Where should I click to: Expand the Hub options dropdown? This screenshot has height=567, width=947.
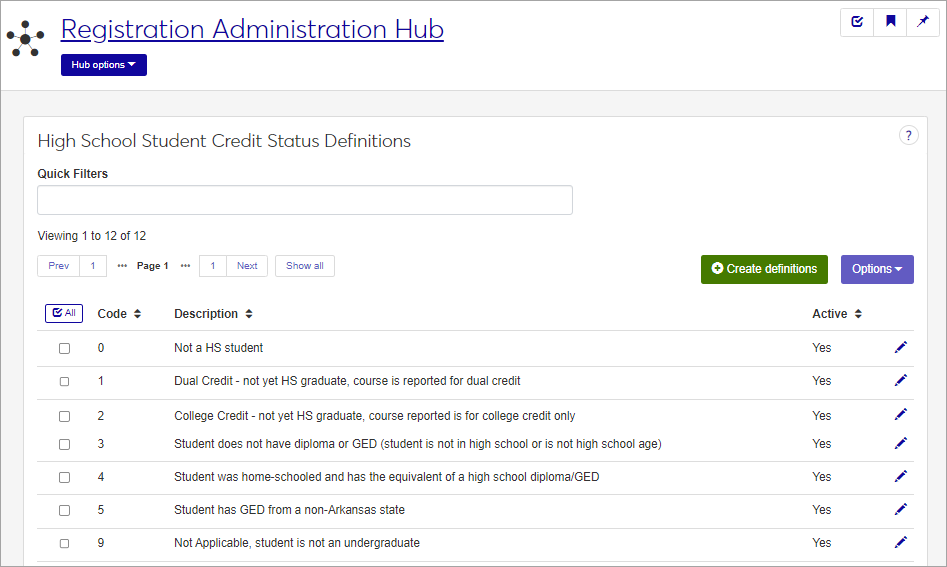click(x=103, y=65)
